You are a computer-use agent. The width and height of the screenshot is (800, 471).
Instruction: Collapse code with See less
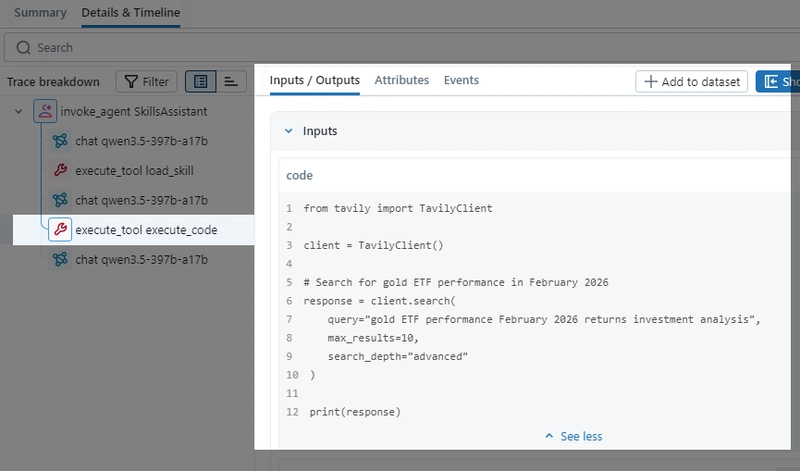(573, 436)
